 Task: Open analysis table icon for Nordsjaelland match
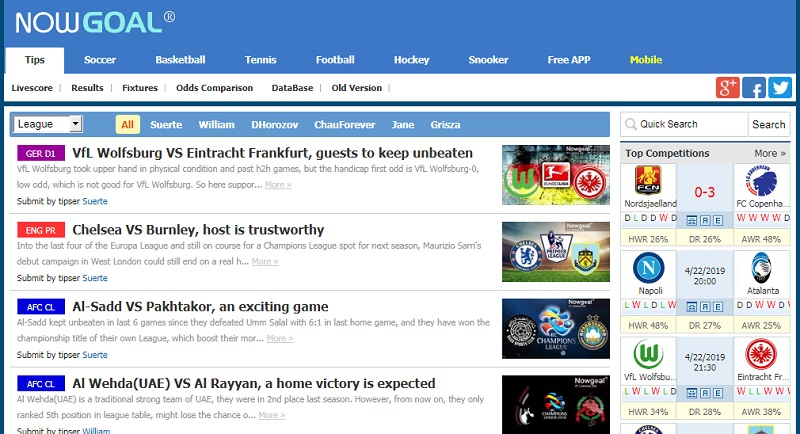click(x=692, y=220)
